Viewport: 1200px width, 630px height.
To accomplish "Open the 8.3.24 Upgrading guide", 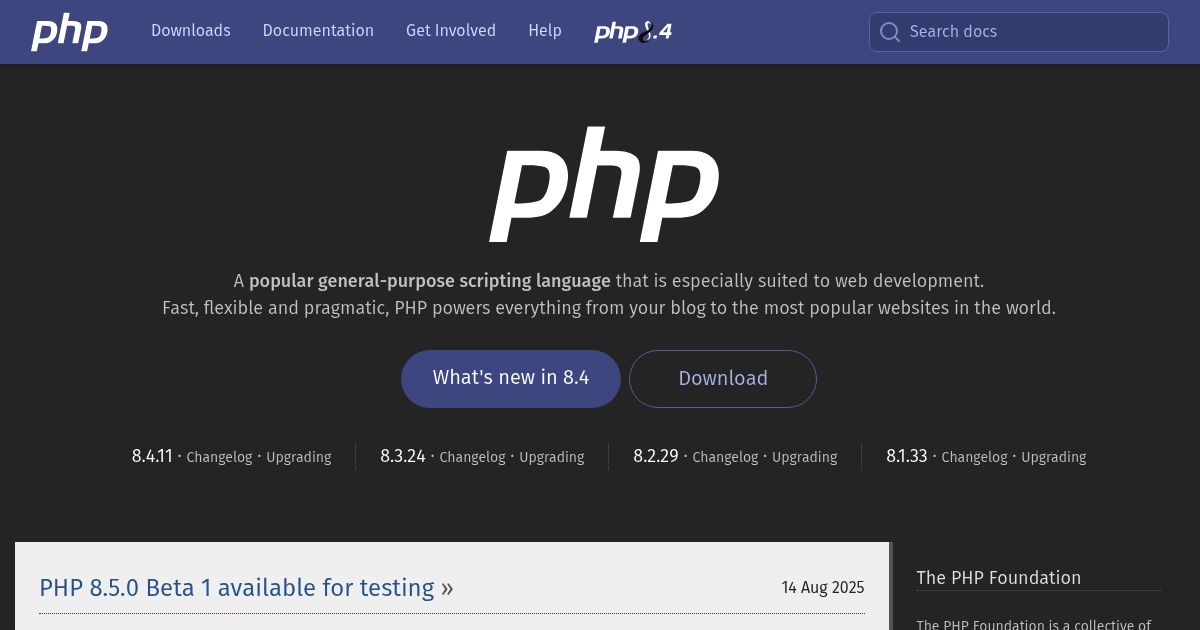I will pyautogui.click(x=551, y=457).
